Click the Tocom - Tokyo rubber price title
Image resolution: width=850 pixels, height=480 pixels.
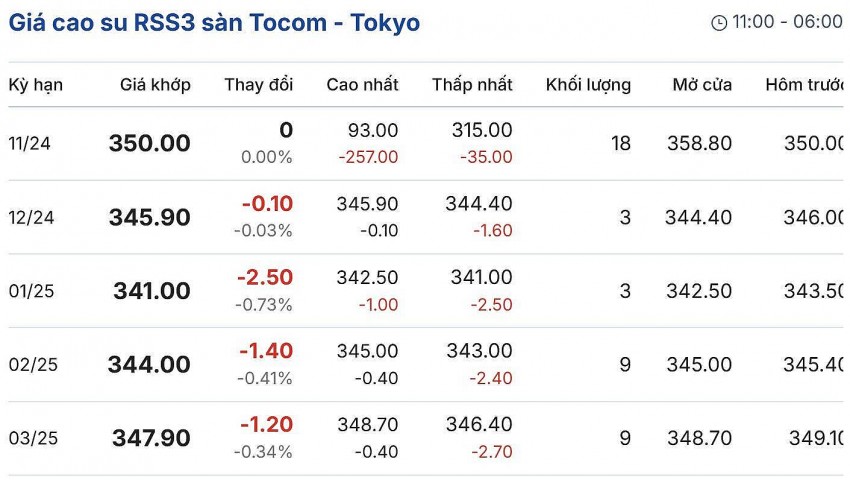pyautogui.click(x=214, y=22)
